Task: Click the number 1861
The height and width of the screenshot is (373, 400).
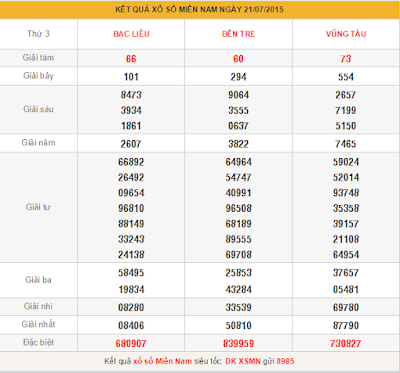Action: (x=131, y=126)
